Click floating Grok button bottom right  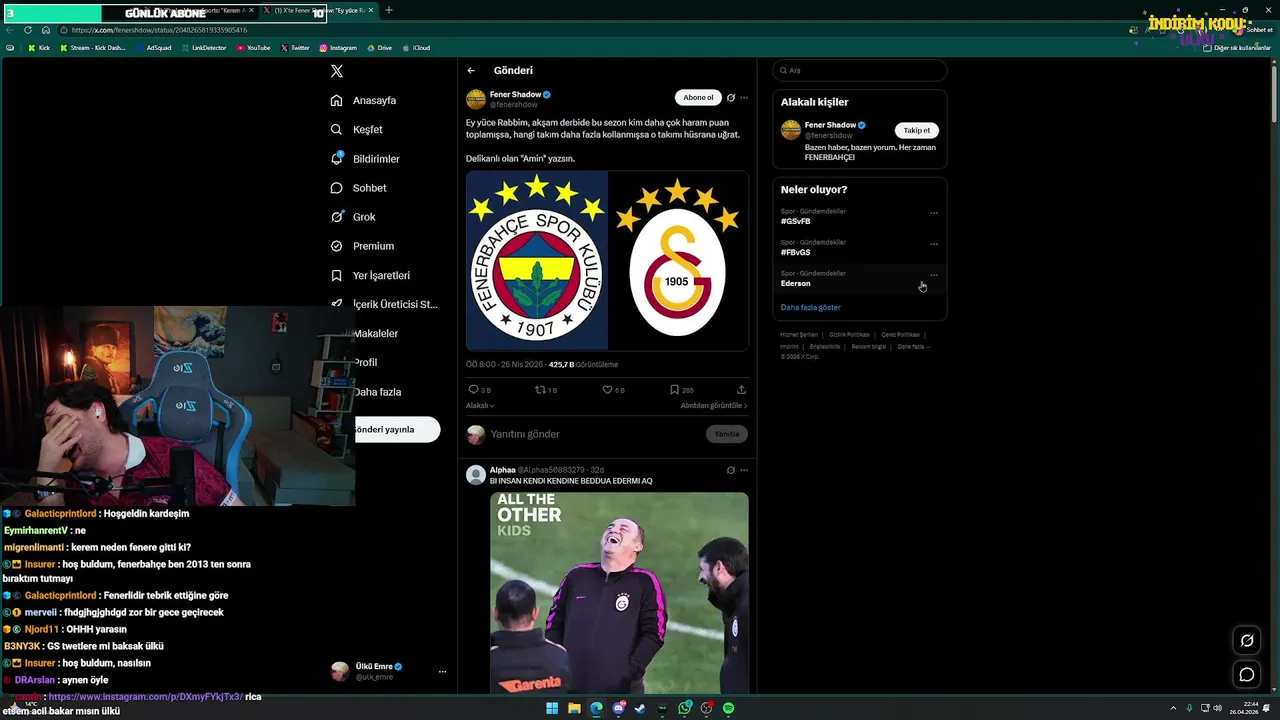click(x=1247, y=641)
